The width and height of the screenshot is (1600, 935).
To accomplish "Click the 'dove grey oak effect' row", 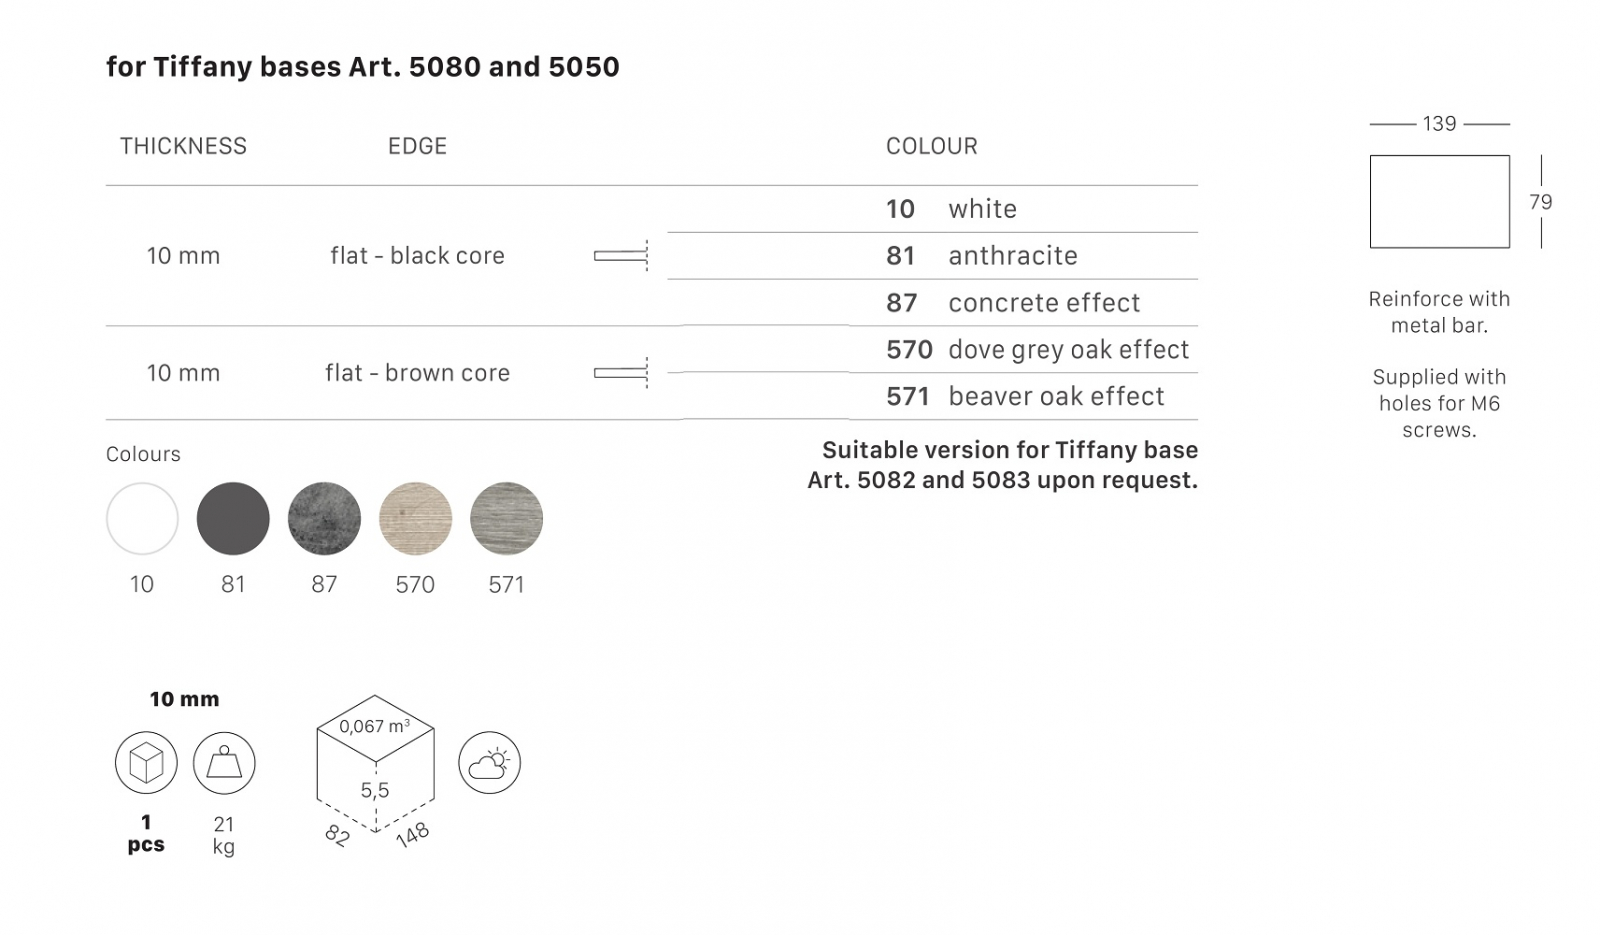I will click(1023, 350).
